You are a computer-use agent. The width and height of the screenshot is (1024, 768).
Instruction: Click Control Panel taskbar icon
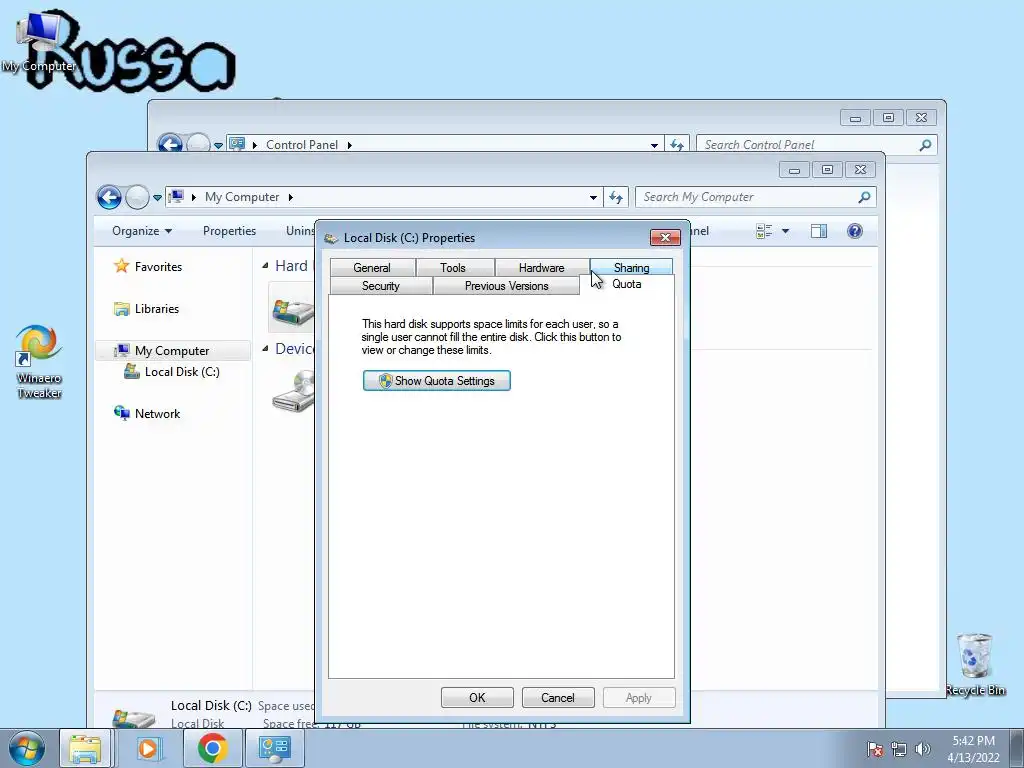[274, 748]
